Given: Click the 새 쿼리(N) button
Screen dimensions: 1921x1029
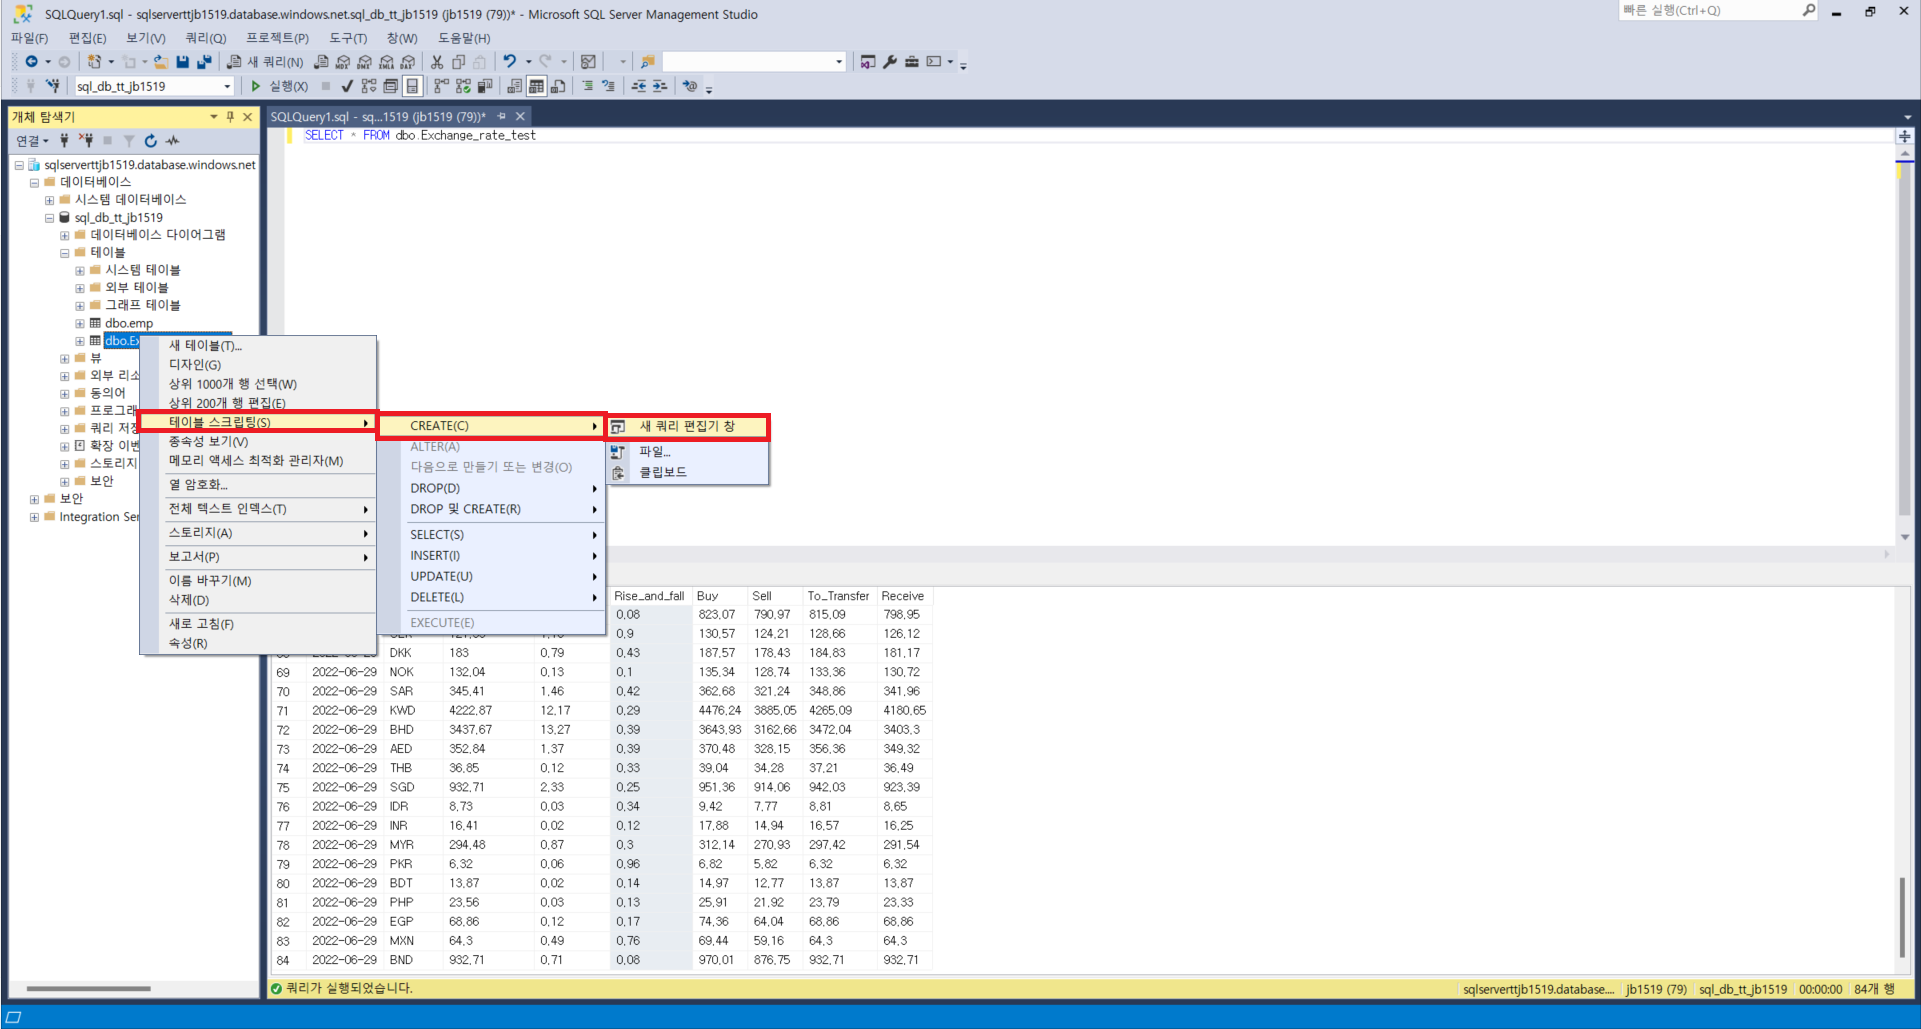Looking at the screenshot, I should pos(265,62).
